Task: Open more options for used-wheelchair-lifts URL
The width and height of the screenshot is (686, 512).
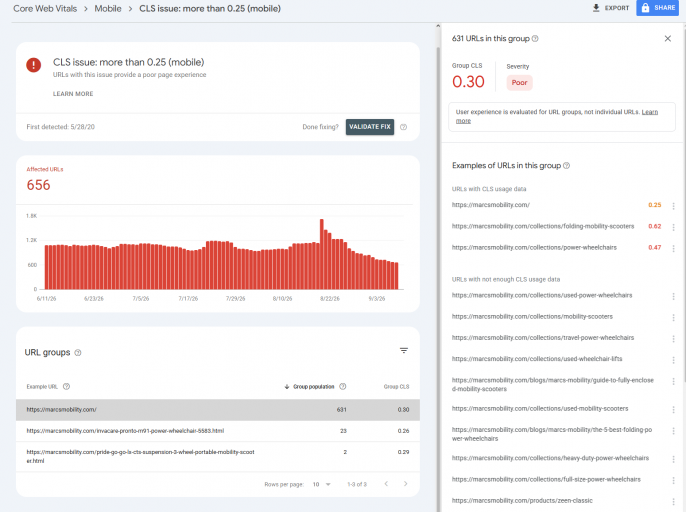Action: click(673, 360)
